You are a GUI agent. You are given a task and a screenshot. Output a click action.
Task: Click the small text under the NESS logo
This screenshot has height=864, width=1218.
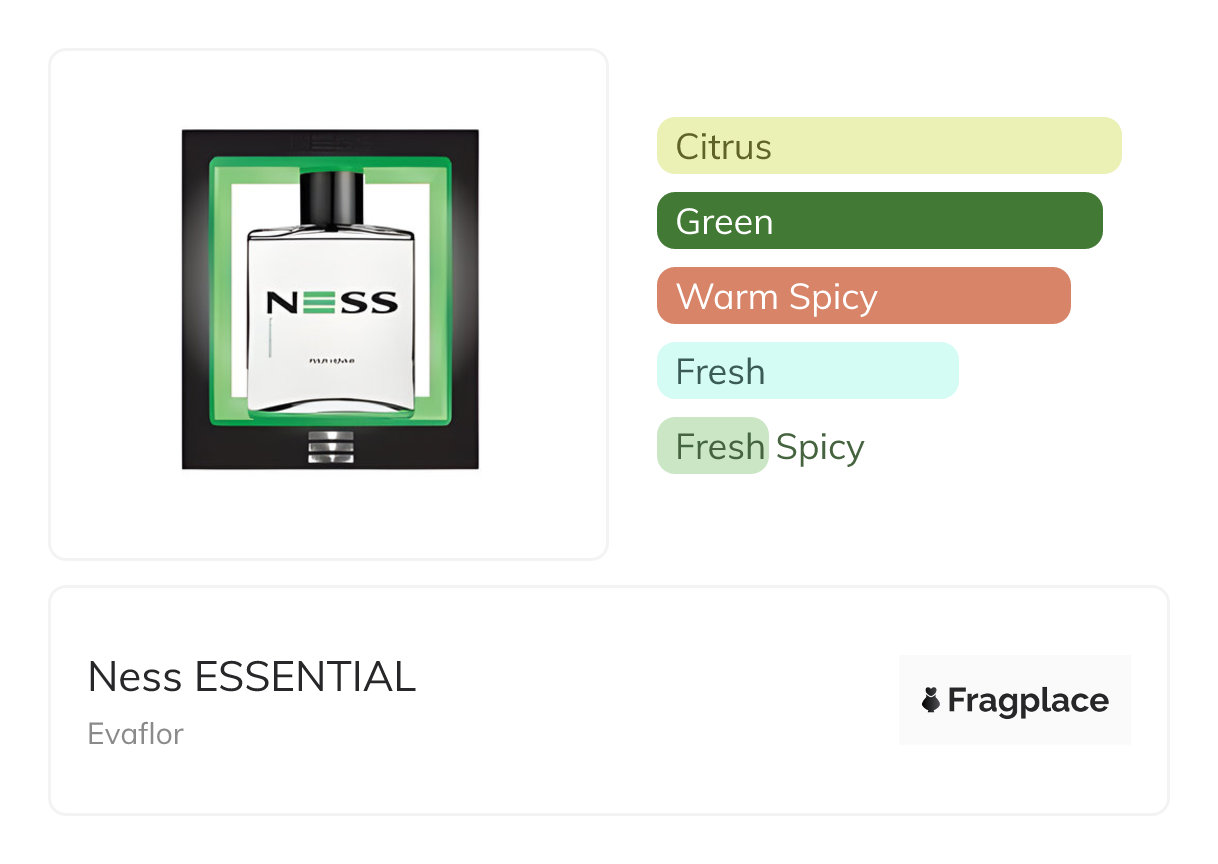[x=329, y=359]
